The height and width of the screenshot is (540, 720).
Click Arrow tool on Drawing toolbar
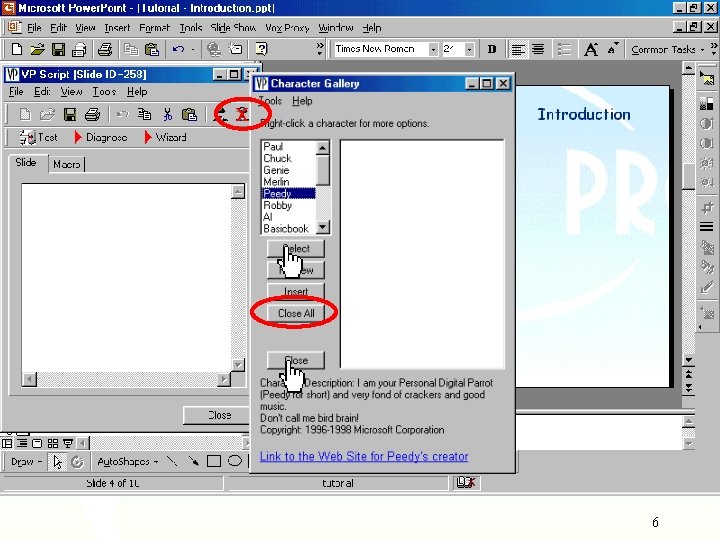pyautogui.click(x=193, y=461)
